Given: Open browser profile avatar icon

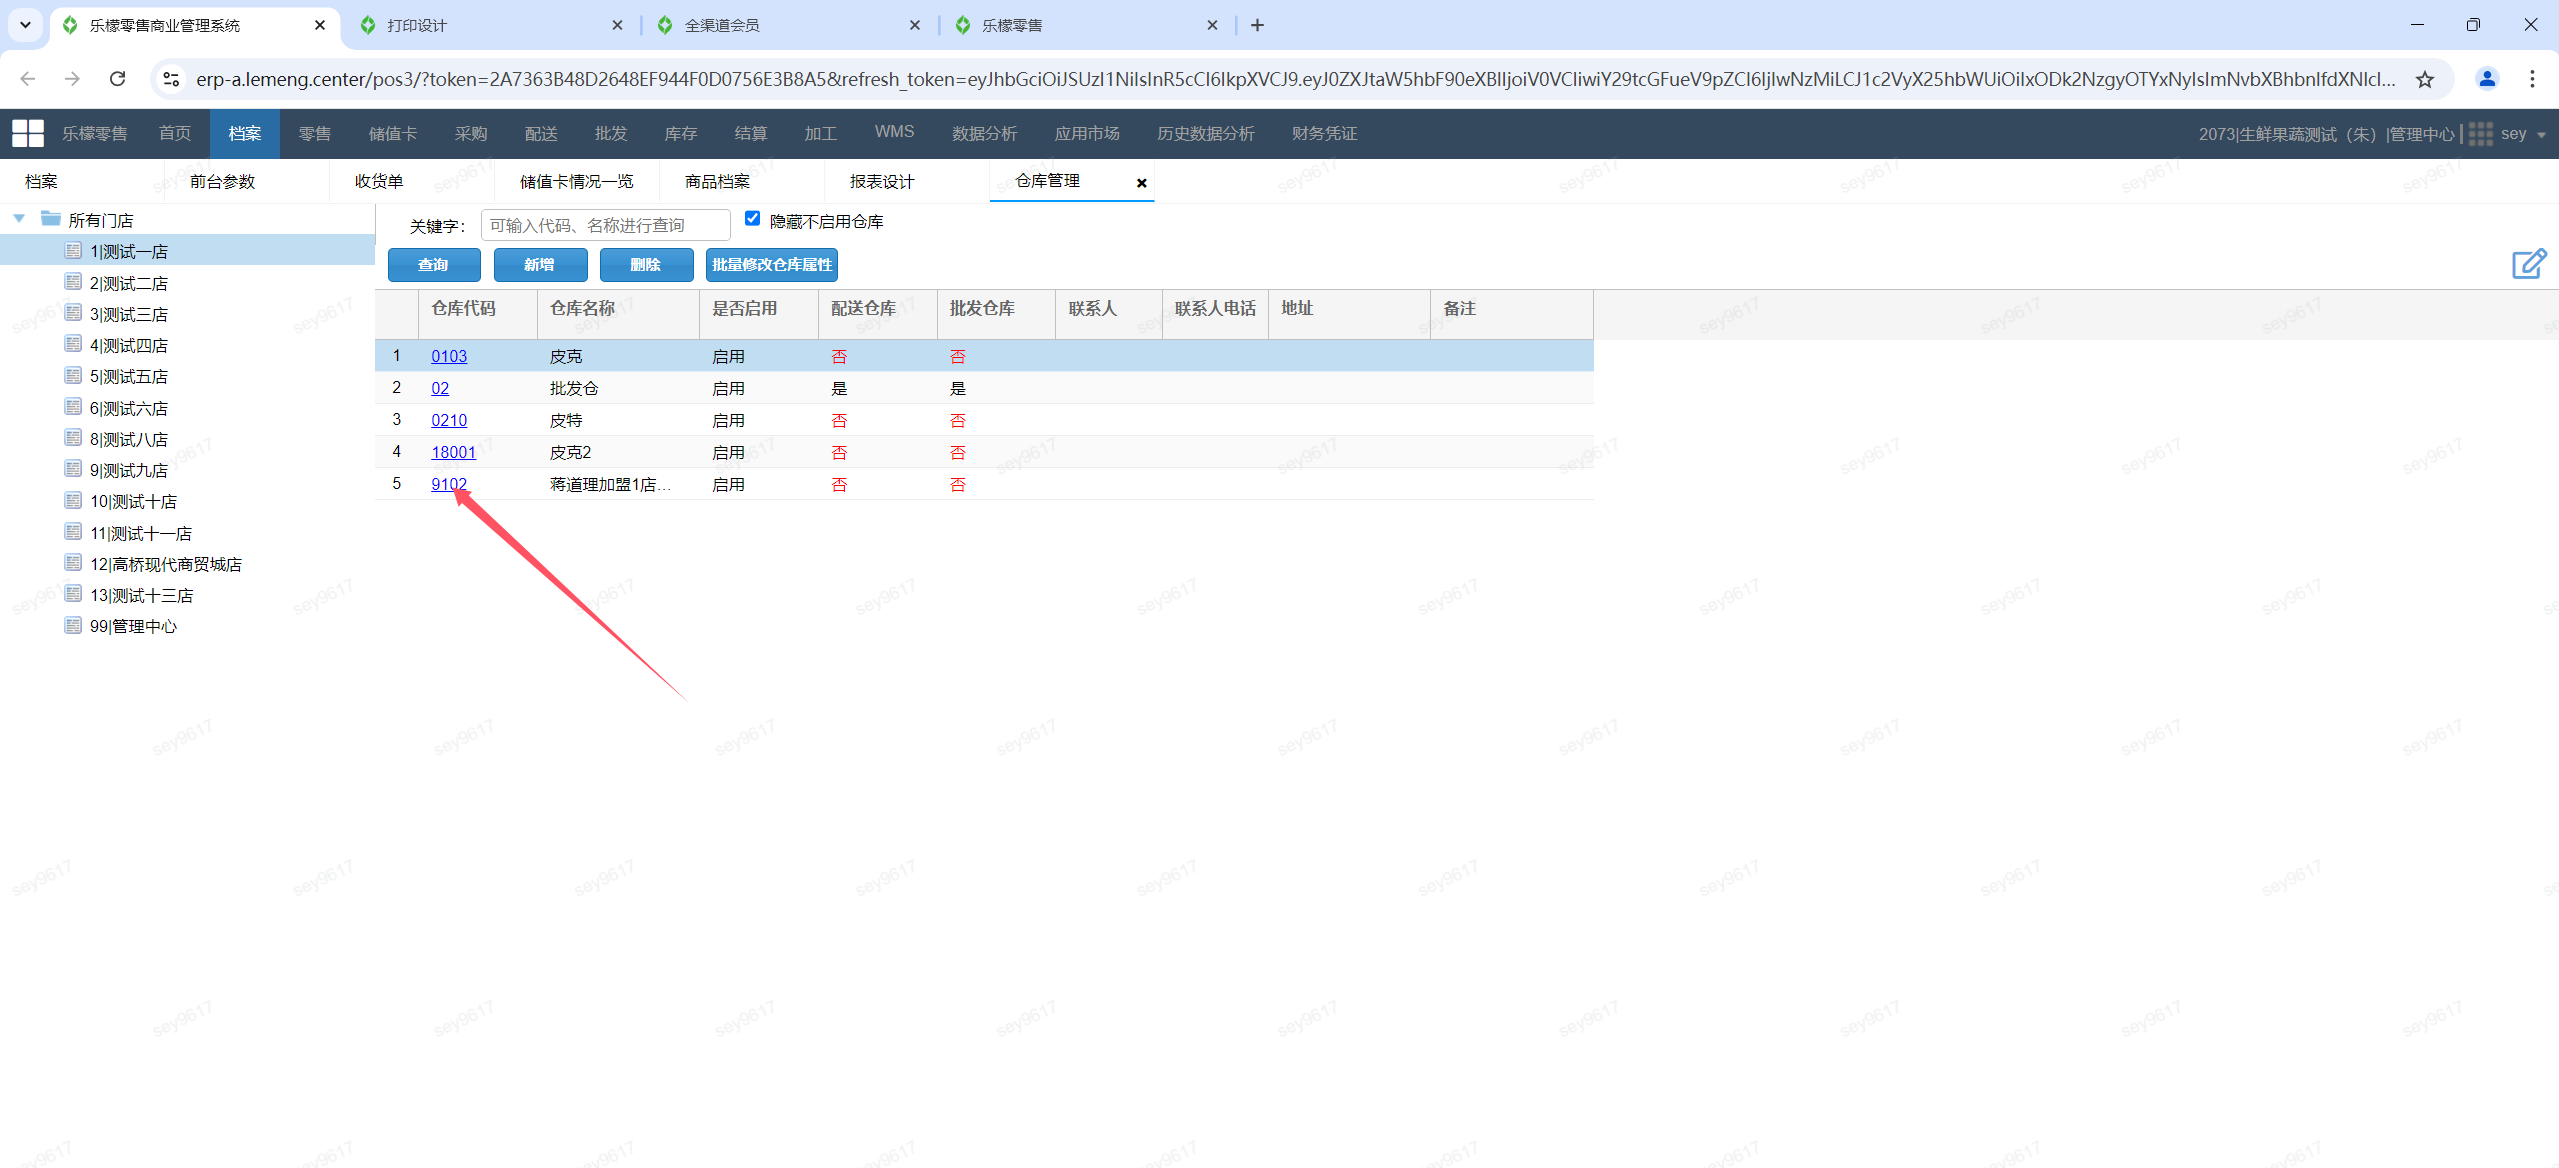Looking at the screenshot, I should pos(2487,79).
